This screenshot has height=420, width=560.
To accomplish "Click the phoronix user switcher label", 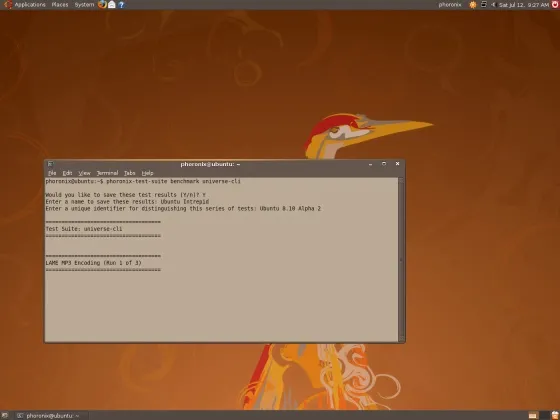I will click(x=450, y=5).
